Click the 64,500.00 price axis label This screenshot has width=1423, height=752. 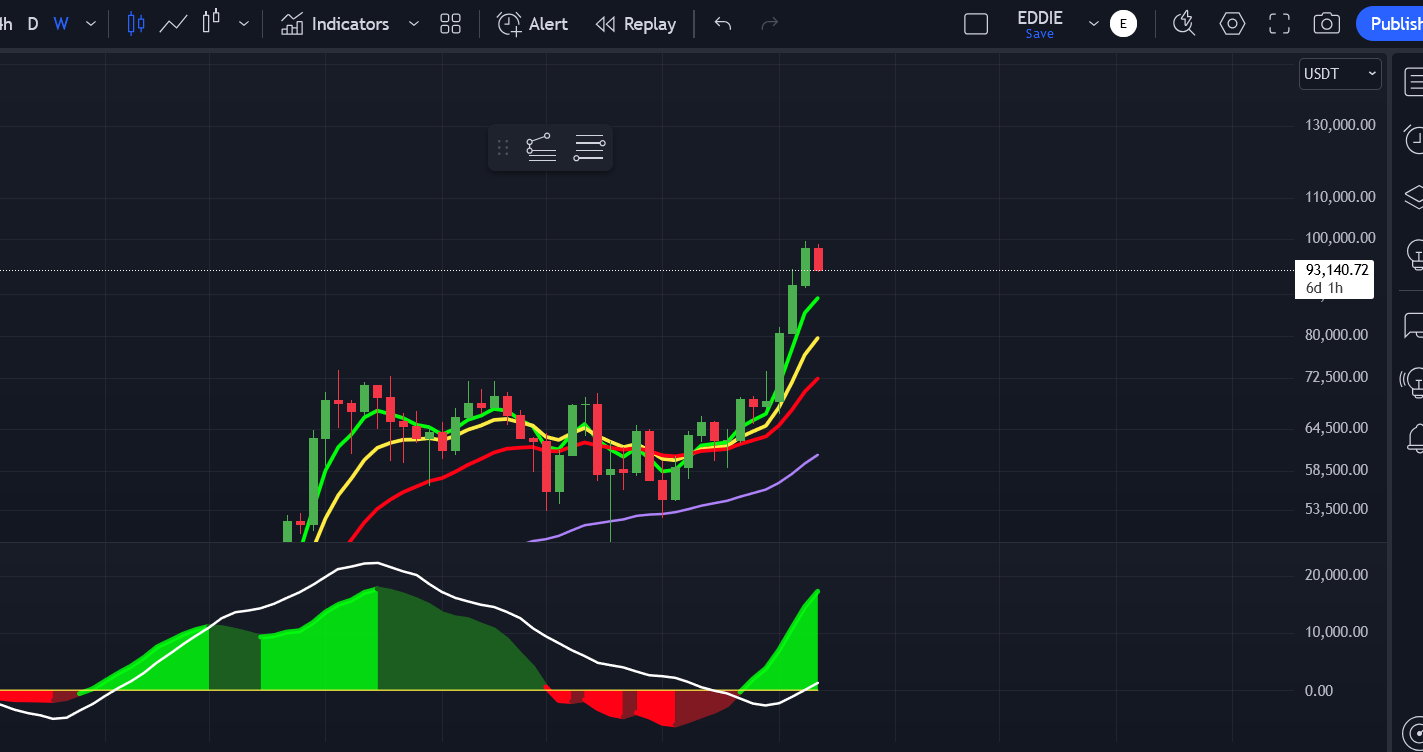(x=1336, y=428)
